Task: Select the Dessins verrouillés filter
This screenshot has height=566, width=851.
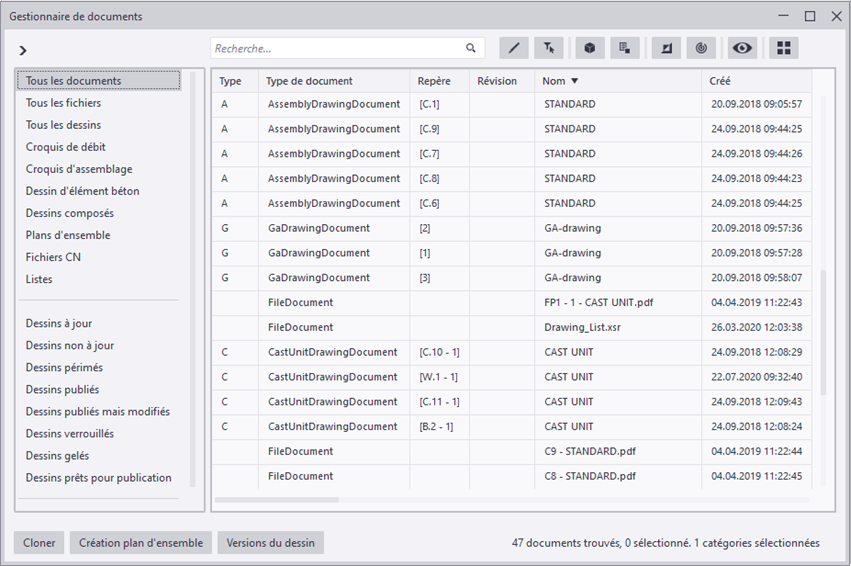Action: pos(70,433)
